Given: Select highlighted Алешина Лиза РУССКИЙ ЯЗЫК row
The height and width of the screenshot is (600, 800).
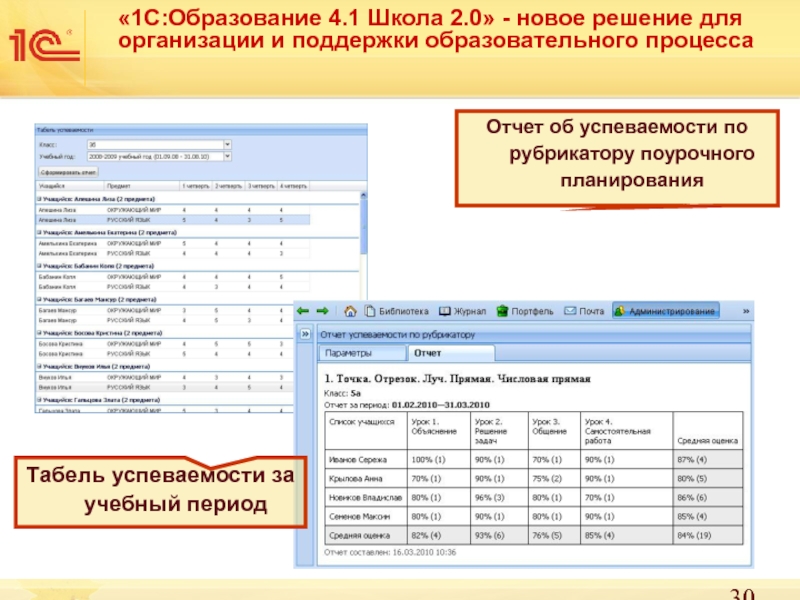Looking at the screenshot, I should point(173,220).
